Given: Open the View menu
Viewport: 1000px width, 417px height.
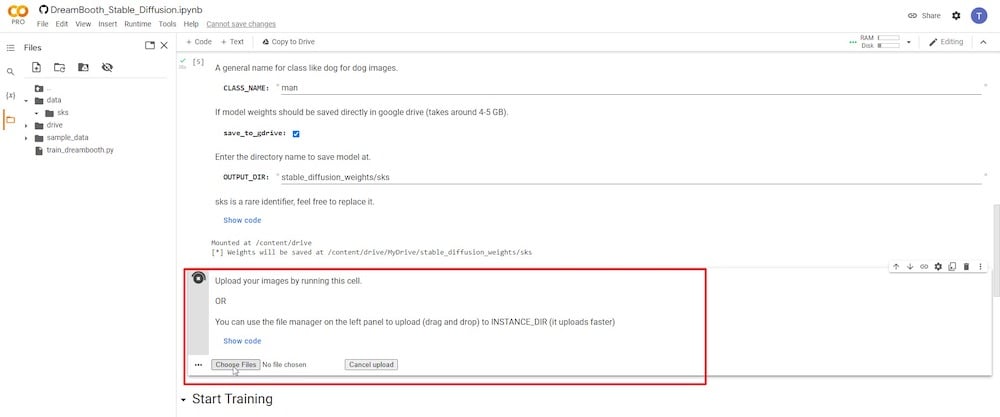Looking at the screenshot, I should tap(83, 24).
